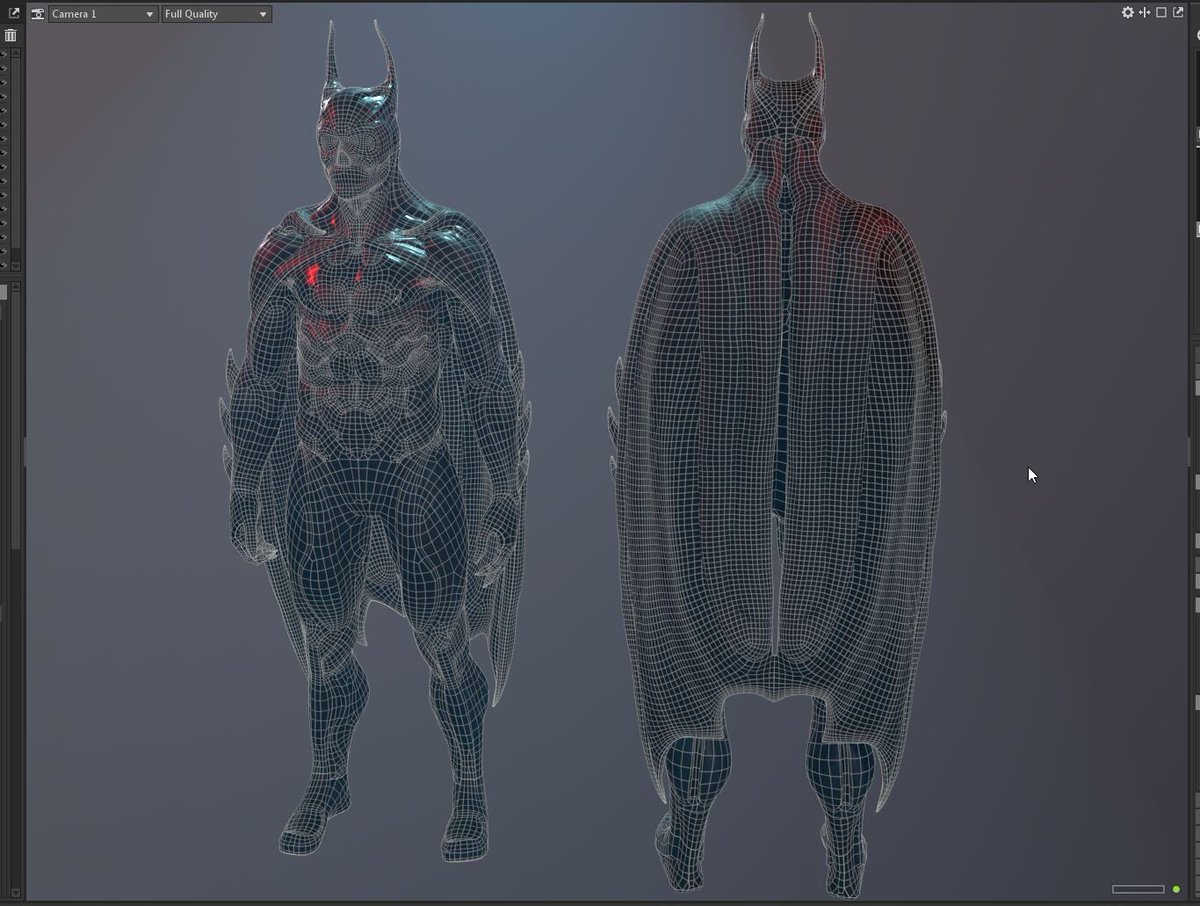Click the trash can delete icon
Viewport: 1200px width, 906px height.
tap(10, 35)
